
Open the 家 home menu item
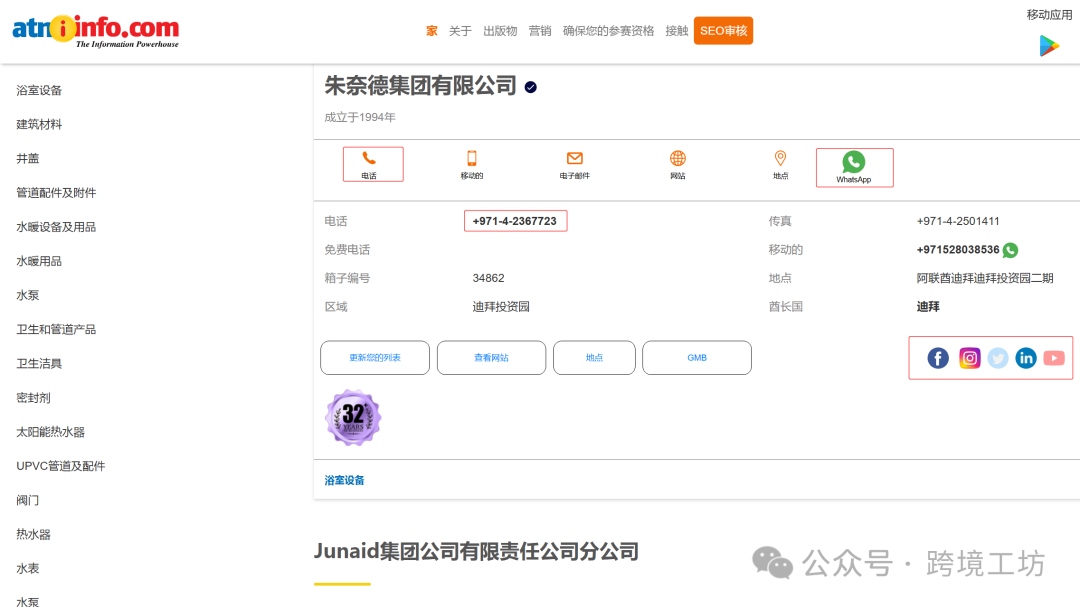(x=430, y=30)
